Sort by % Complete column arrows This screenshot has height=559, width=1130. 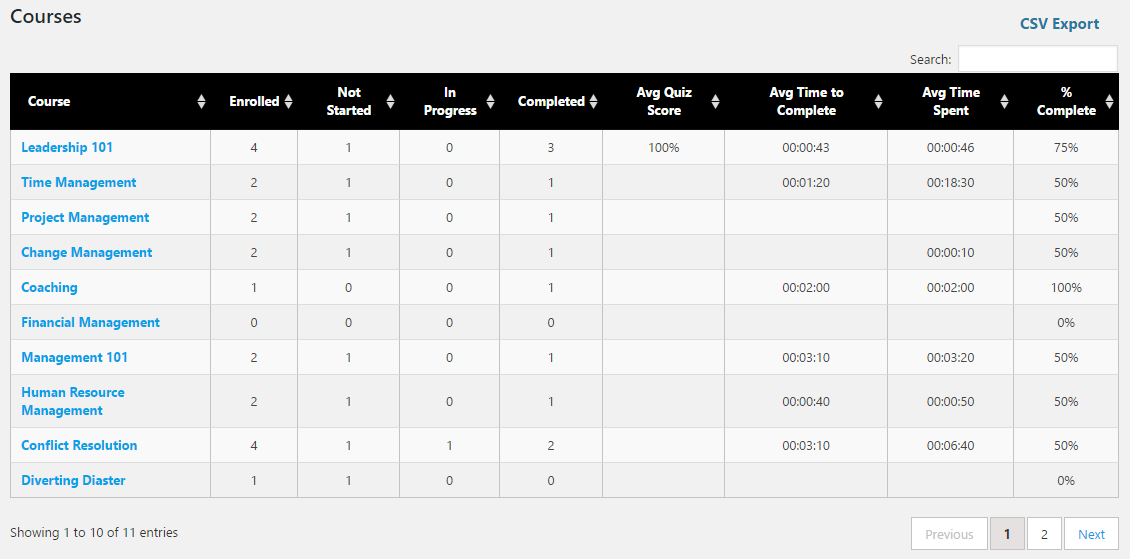[x=1109, y=102]
